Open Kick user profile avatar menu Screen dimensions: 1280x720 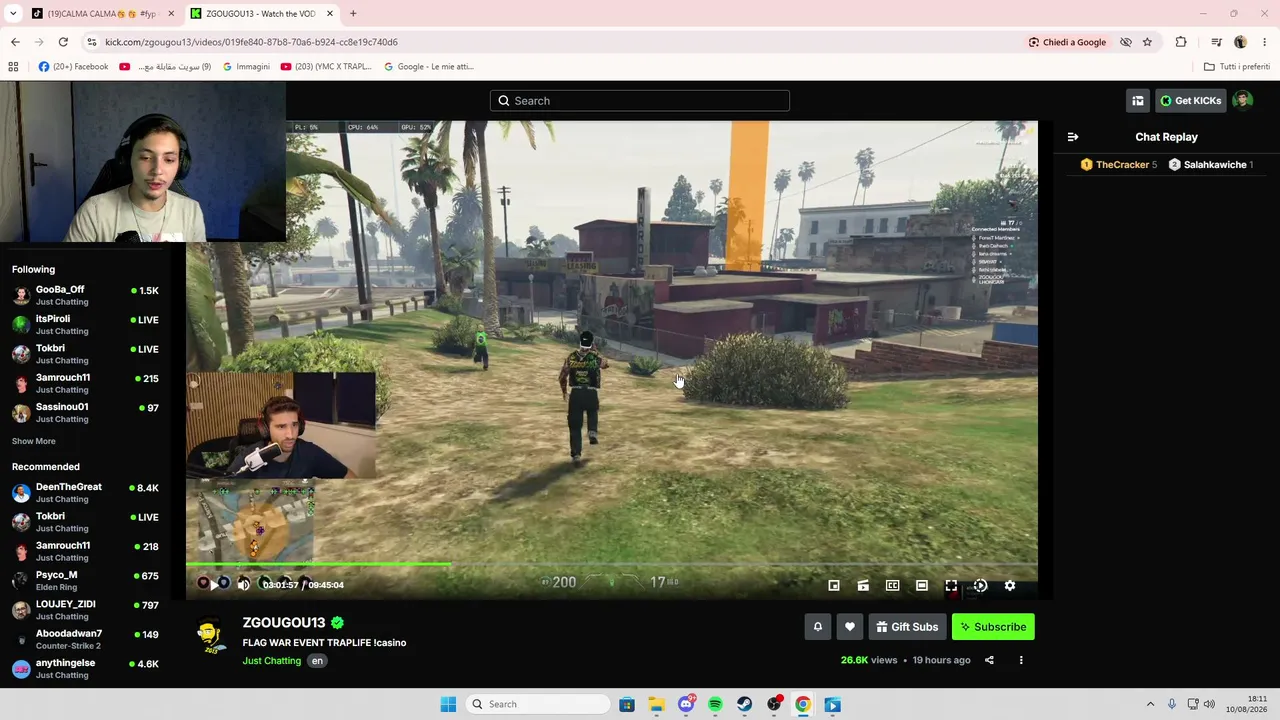click(1242, 100)
